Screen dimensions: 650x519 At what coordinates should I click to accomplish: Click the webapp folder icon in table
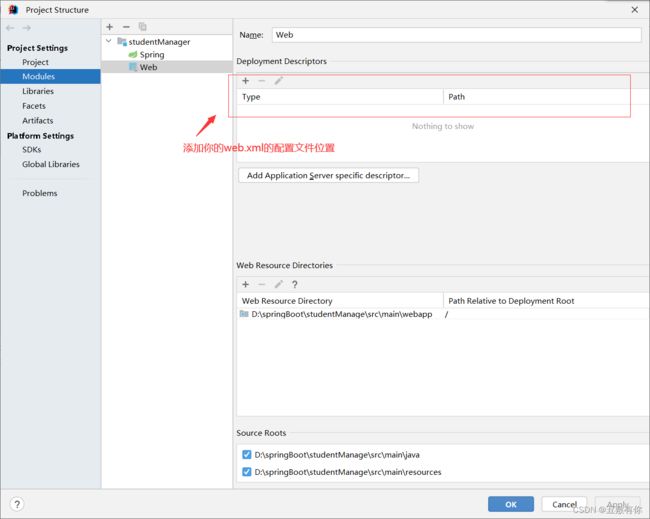(244, 314)
